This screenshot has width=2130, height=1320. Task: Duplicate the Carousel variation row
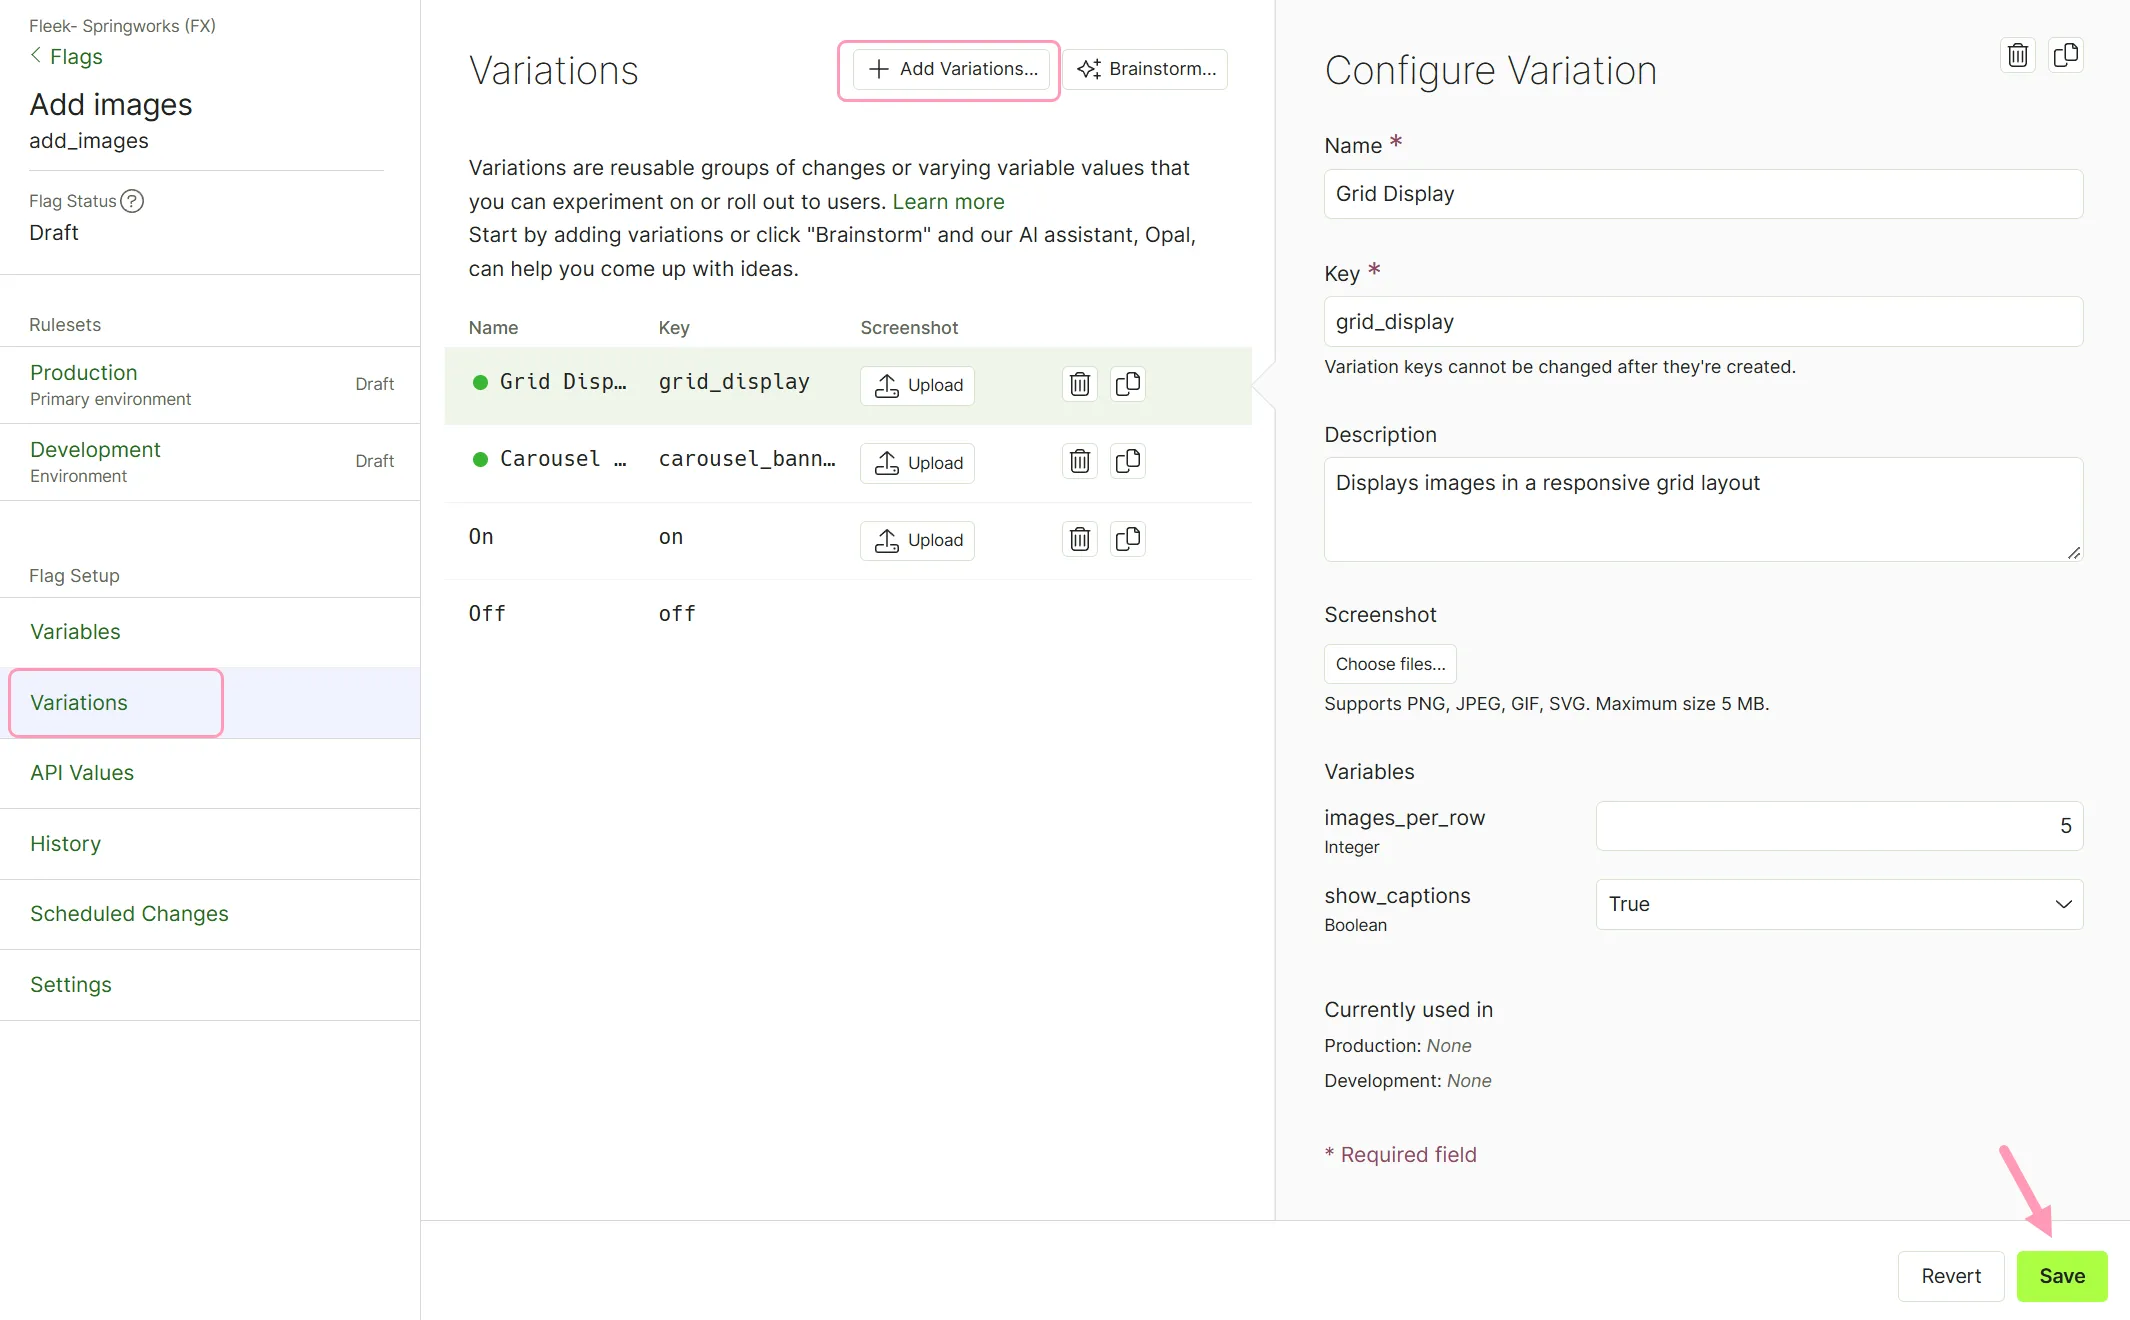[1128, 461]
